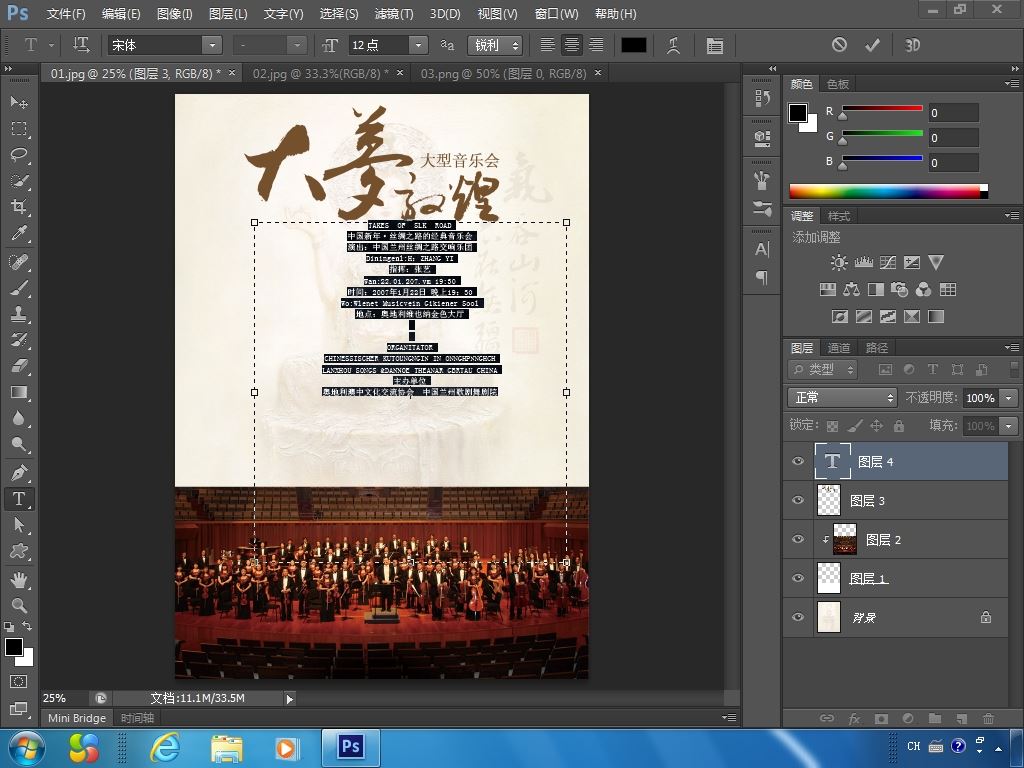Hide the 背景 layer
The image size is (1024, 768).
point(798,617)
